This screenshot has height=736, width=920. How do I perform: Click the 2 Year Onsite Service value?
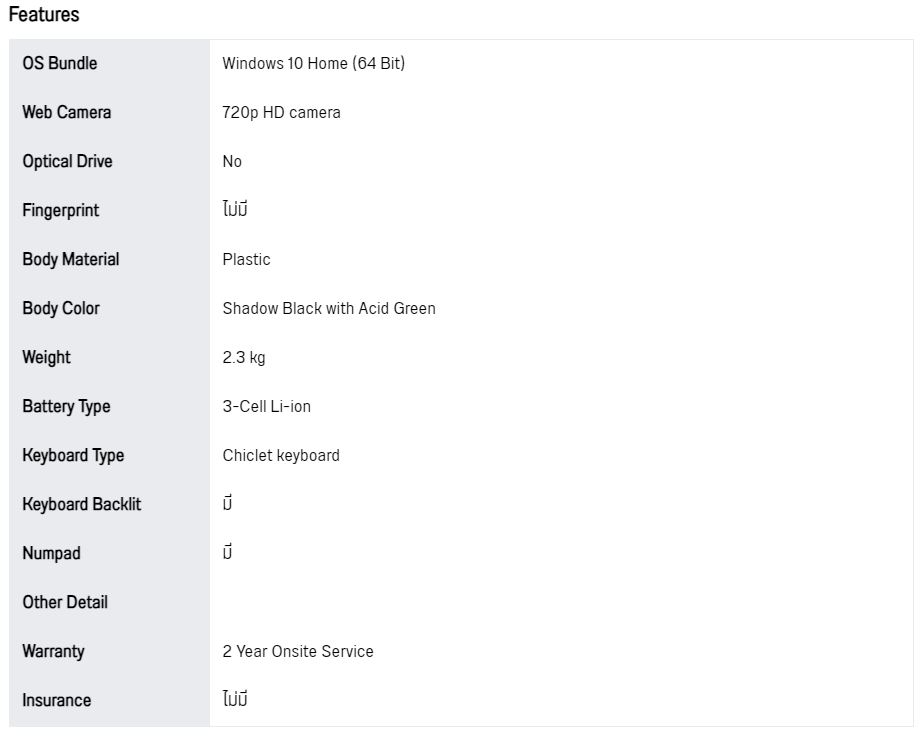pos(298,651)
